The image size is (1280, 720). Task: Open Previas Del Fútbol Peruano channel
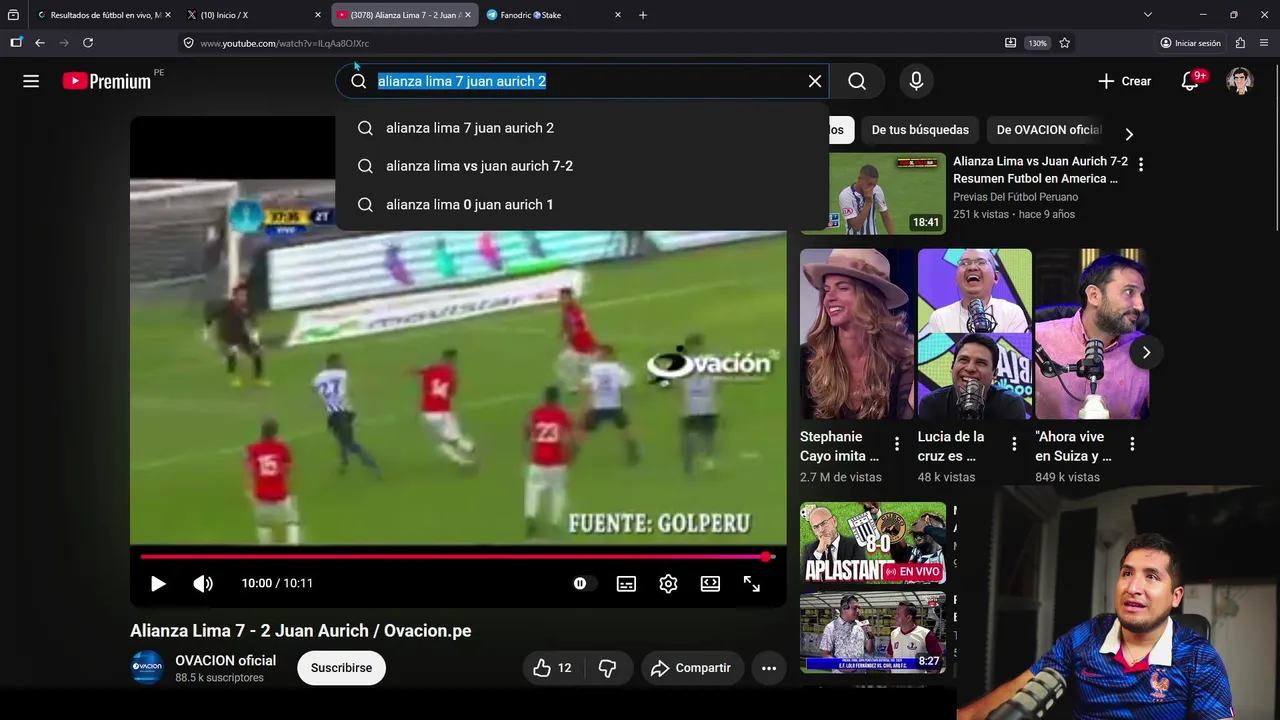coord(1015,197)
